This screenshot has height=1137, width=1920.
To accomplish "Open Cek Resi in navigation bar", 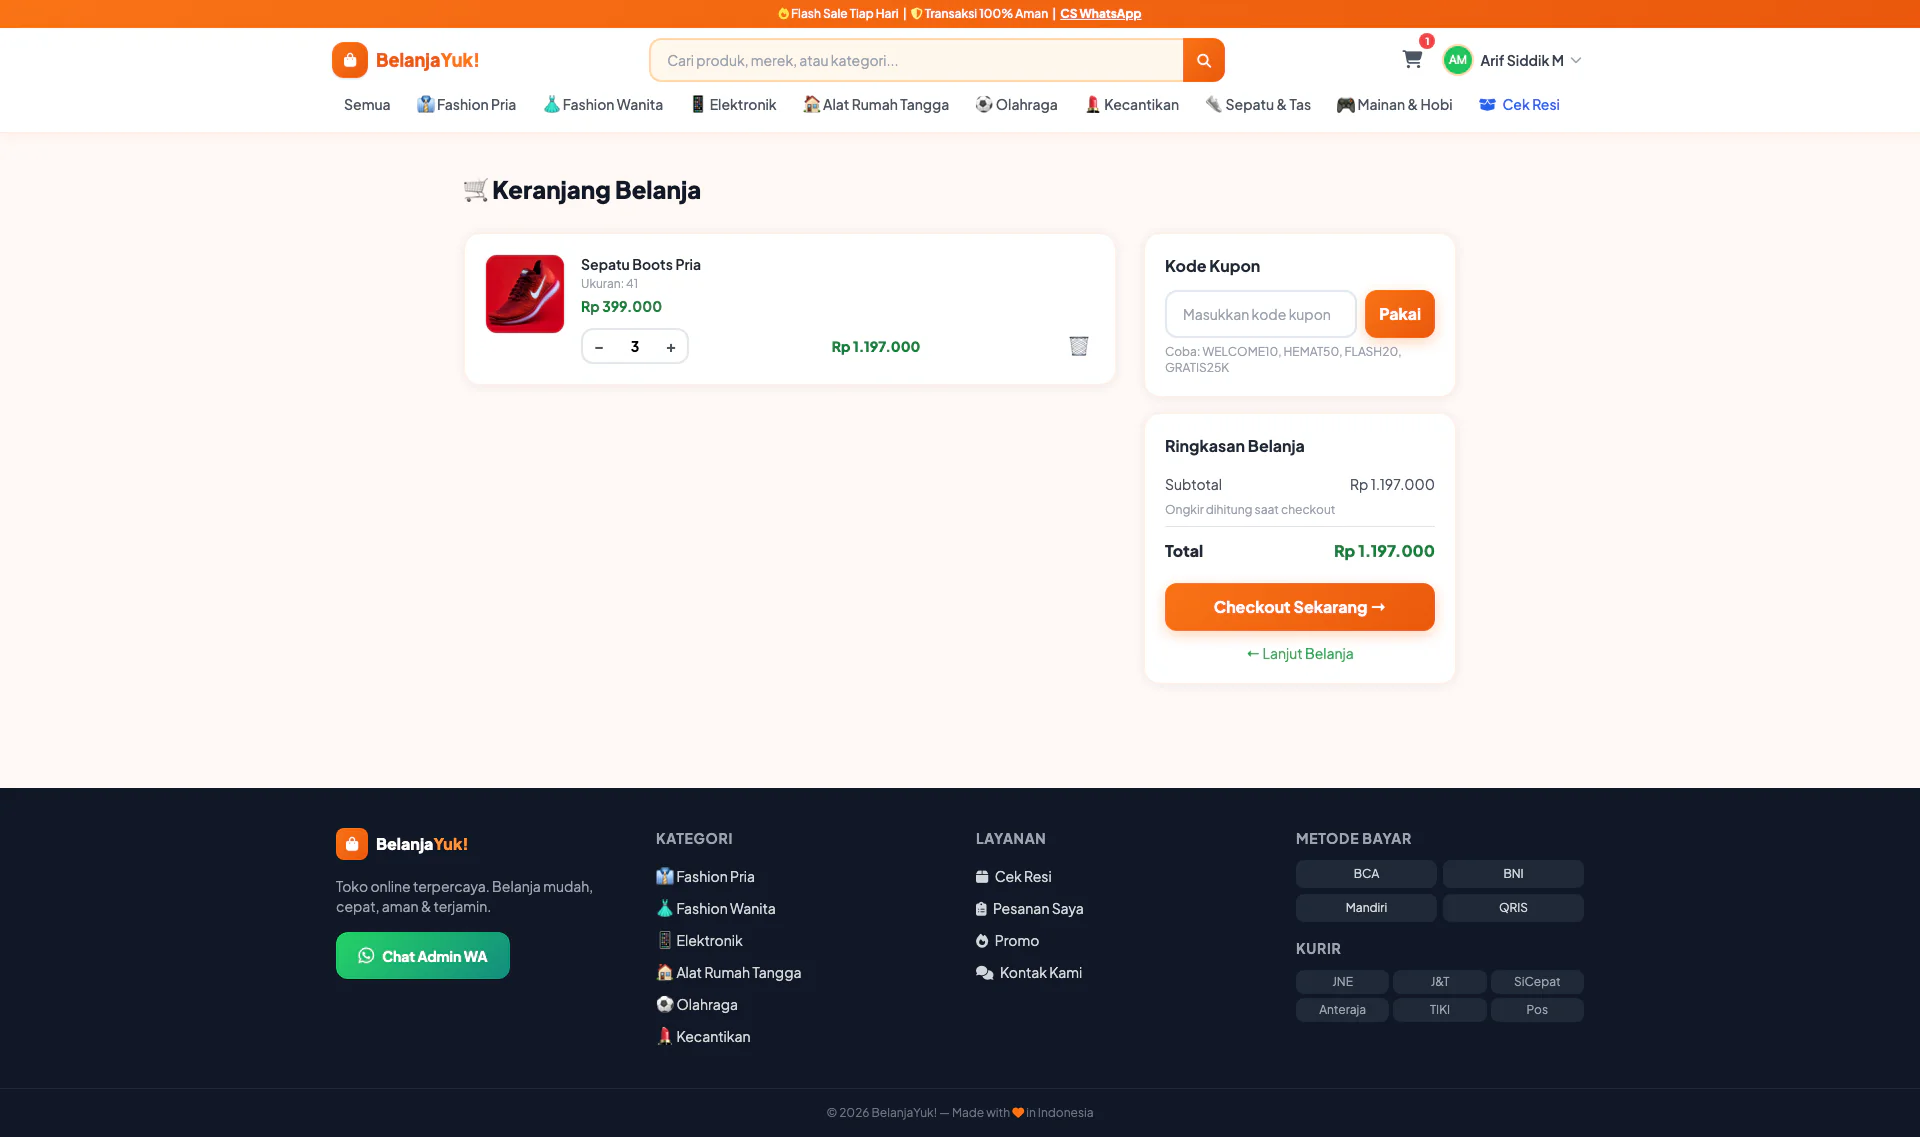I will coord(1520,105).
